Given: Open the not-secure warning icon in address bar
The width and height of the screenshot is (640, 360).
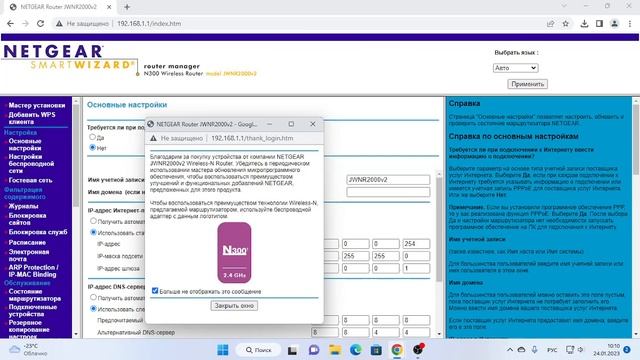Looking at the screenshot, I should click(60, 24).
